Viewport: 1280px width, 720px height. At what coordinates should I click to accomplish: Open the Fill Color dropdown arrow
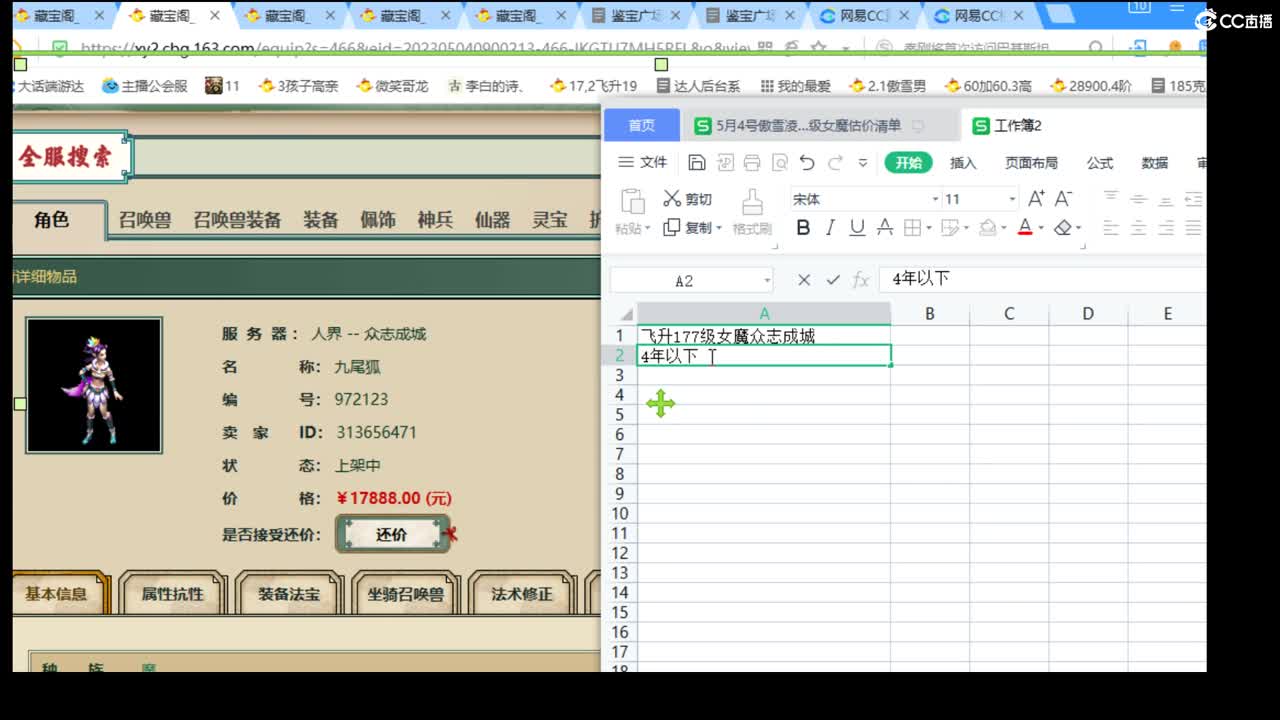[x=1002, y=228]
